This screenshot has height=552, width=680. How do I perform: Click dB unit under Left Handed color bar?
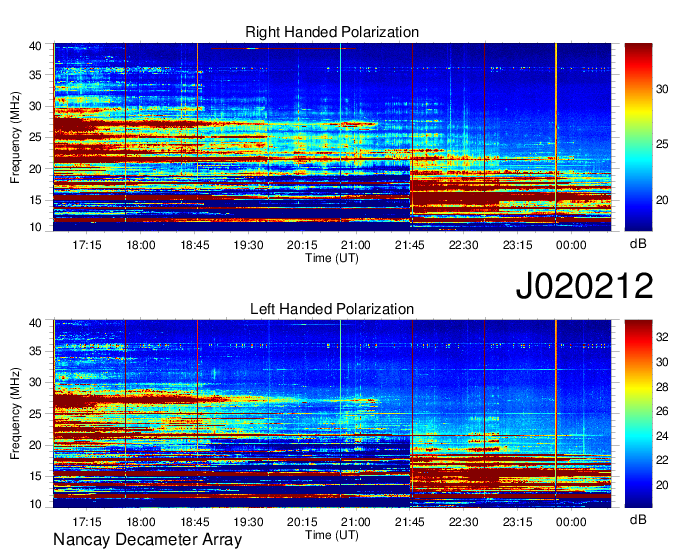pyautogui.click(x=638, y=520)
